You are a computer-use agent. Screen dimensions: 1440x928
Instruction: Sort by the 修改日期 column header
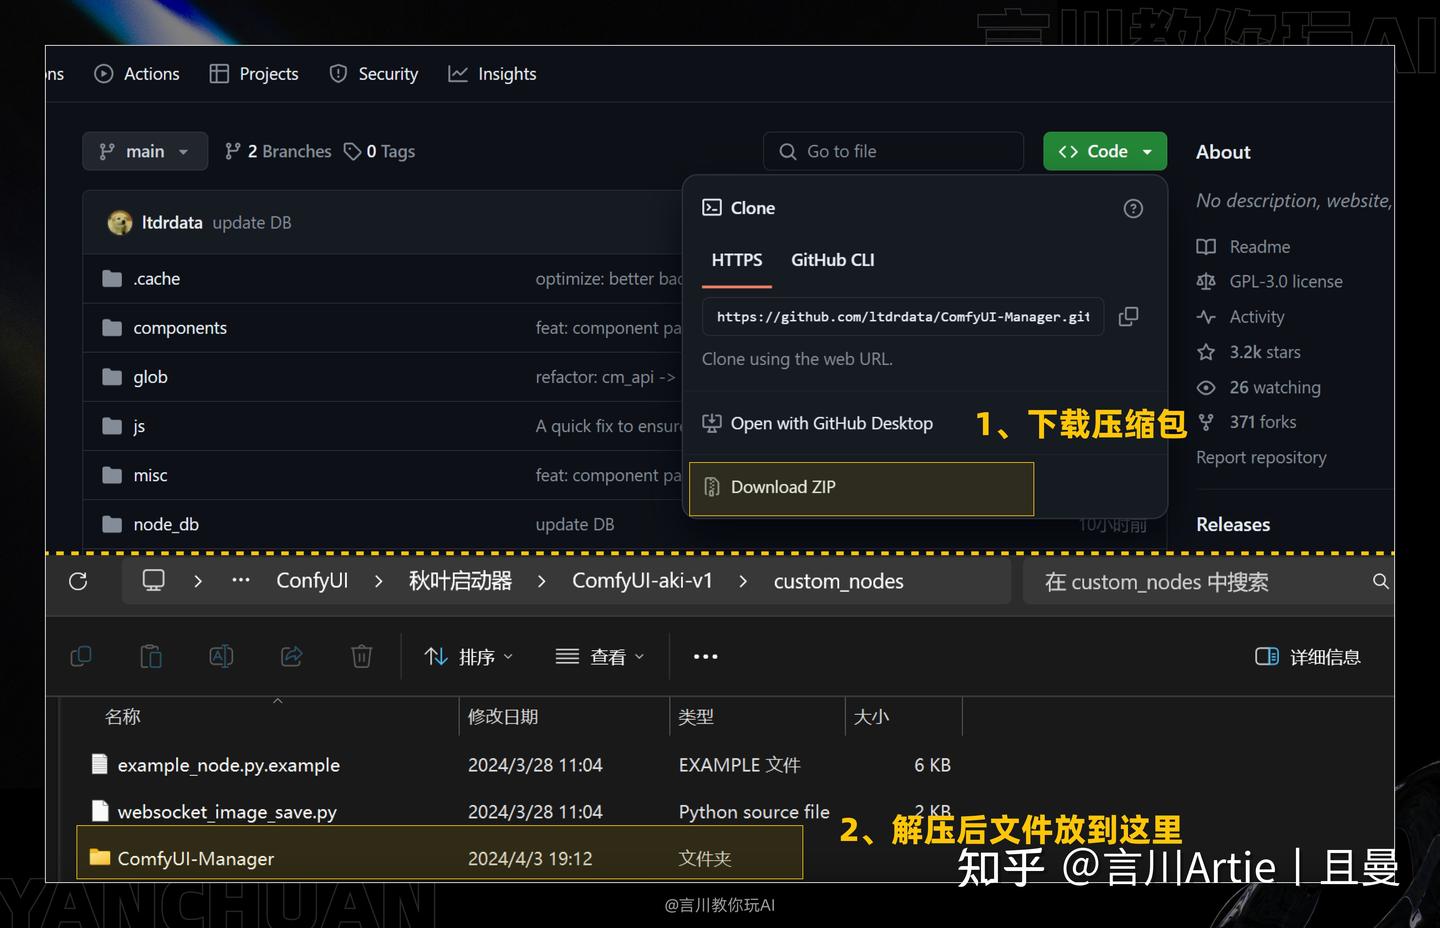(503, 717)
